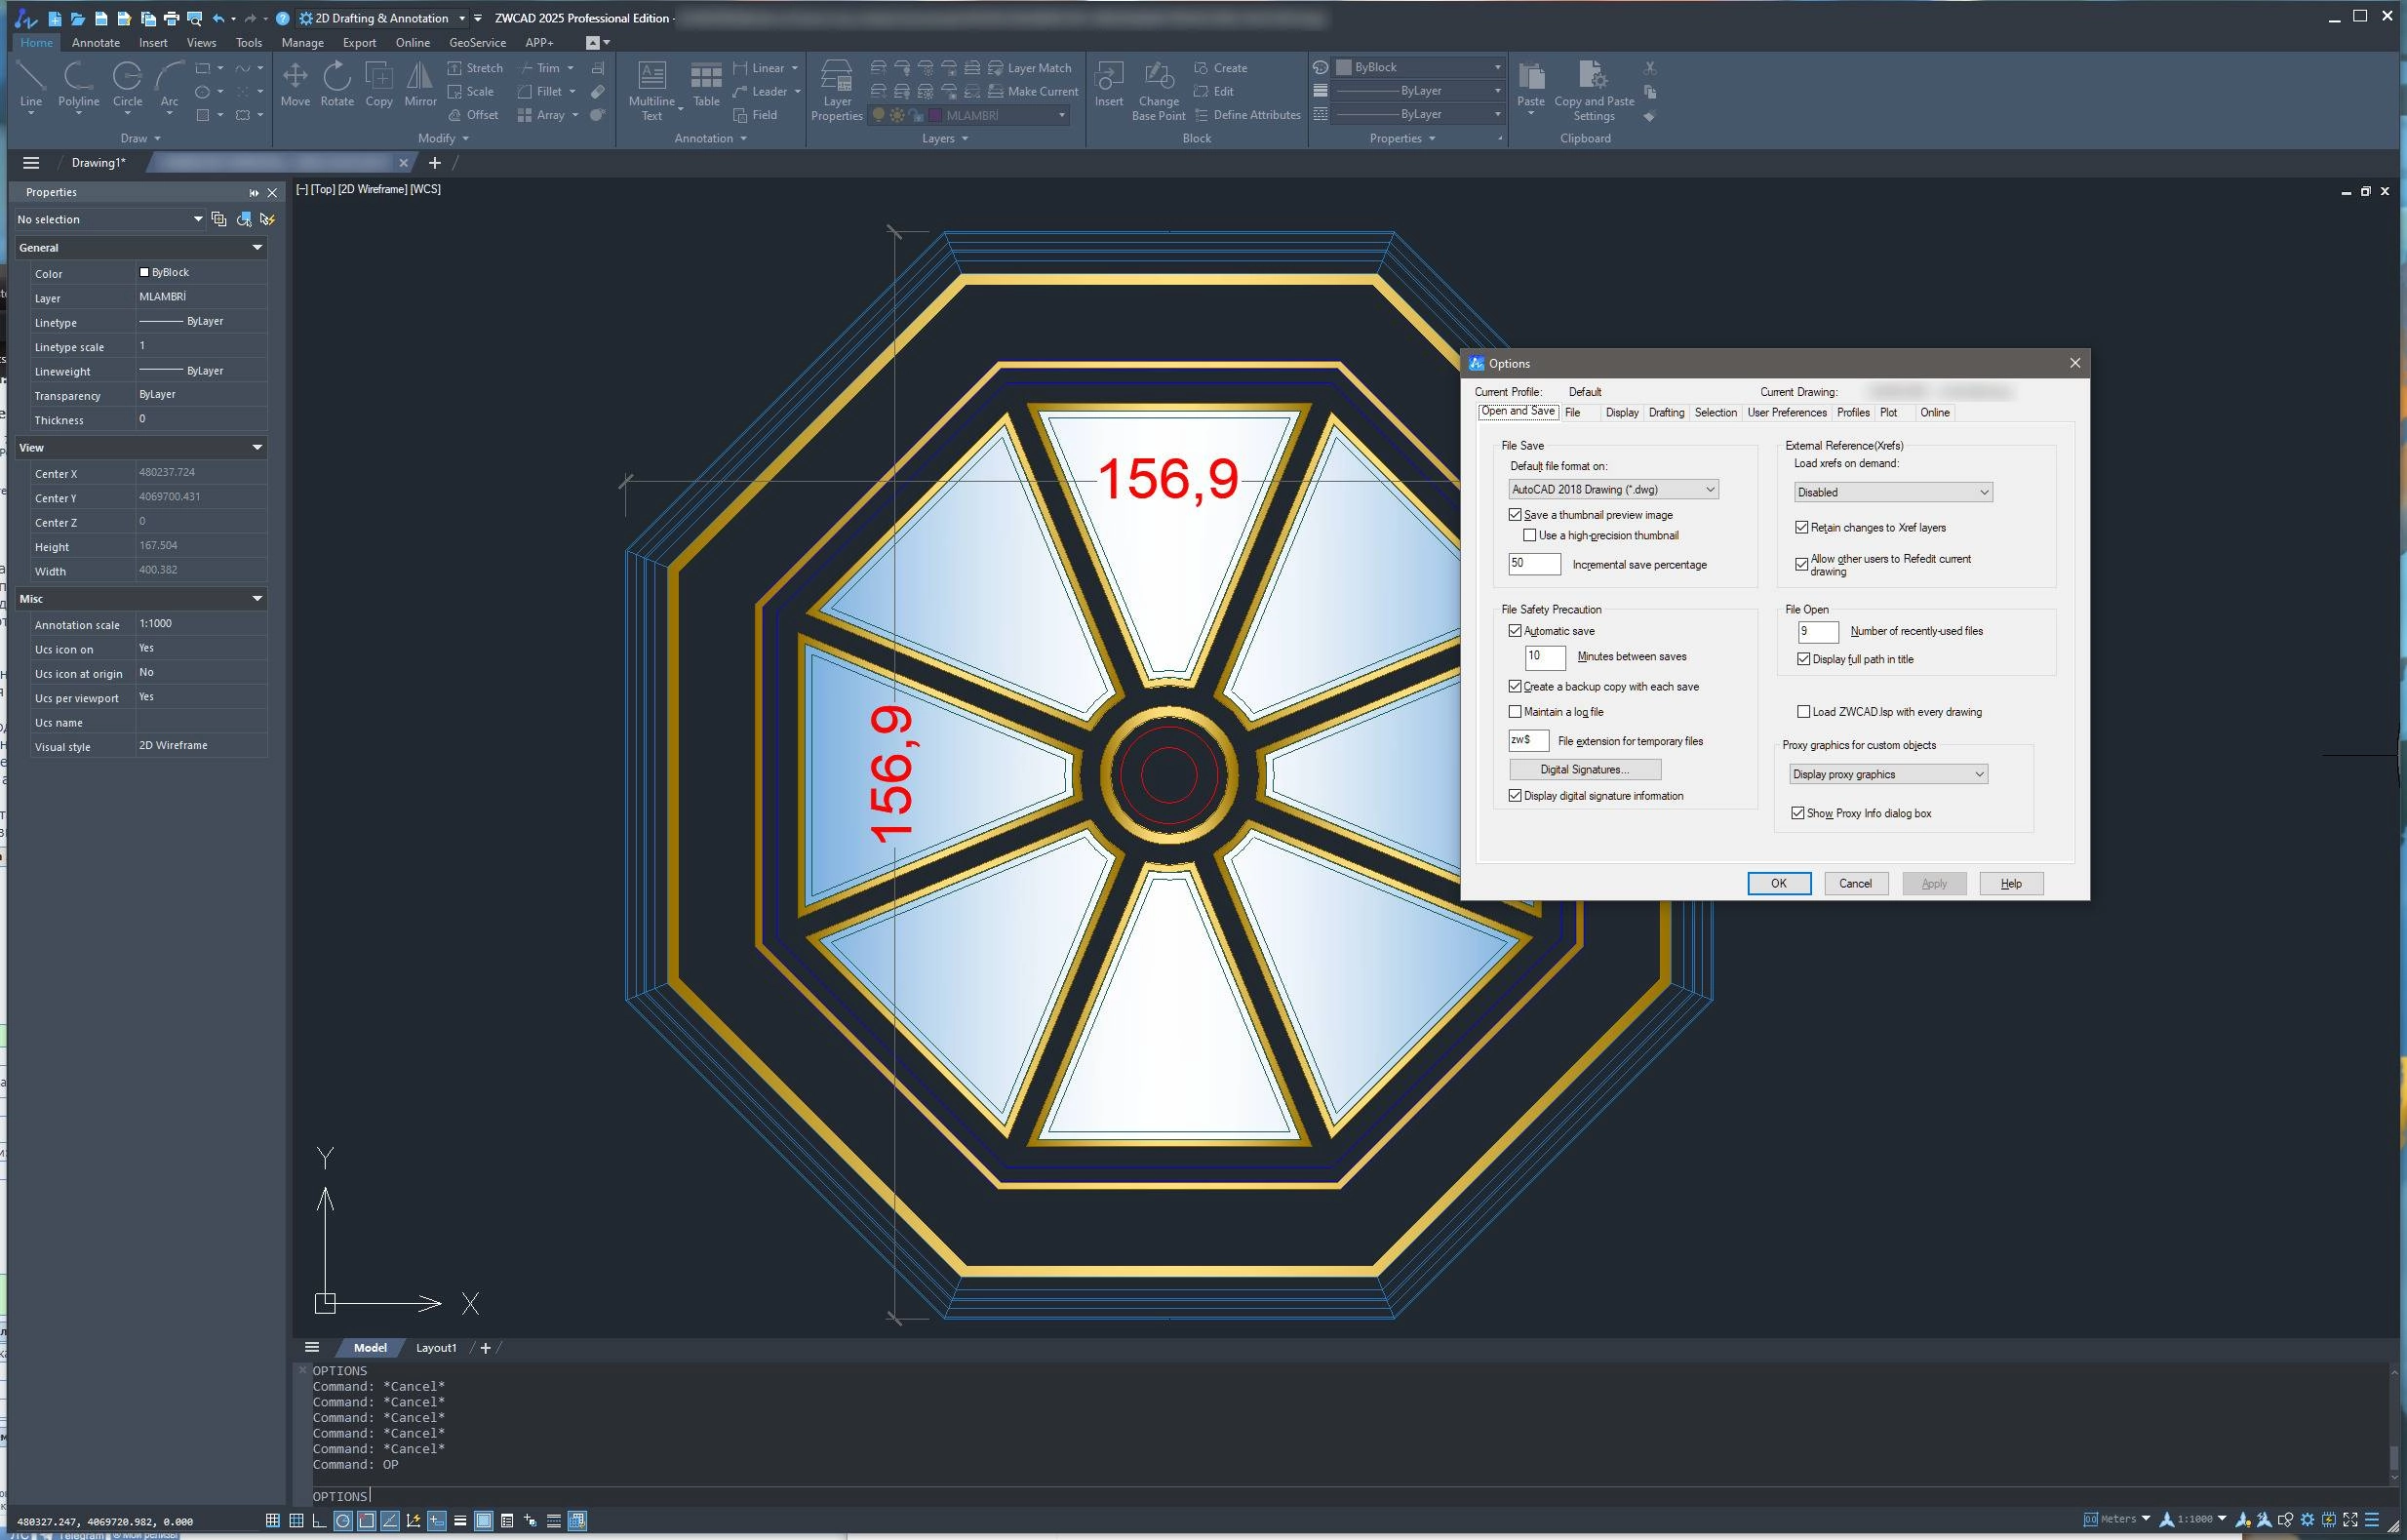
Task: Switch to the Display tab in Options
Action: tap(1622, 413)
